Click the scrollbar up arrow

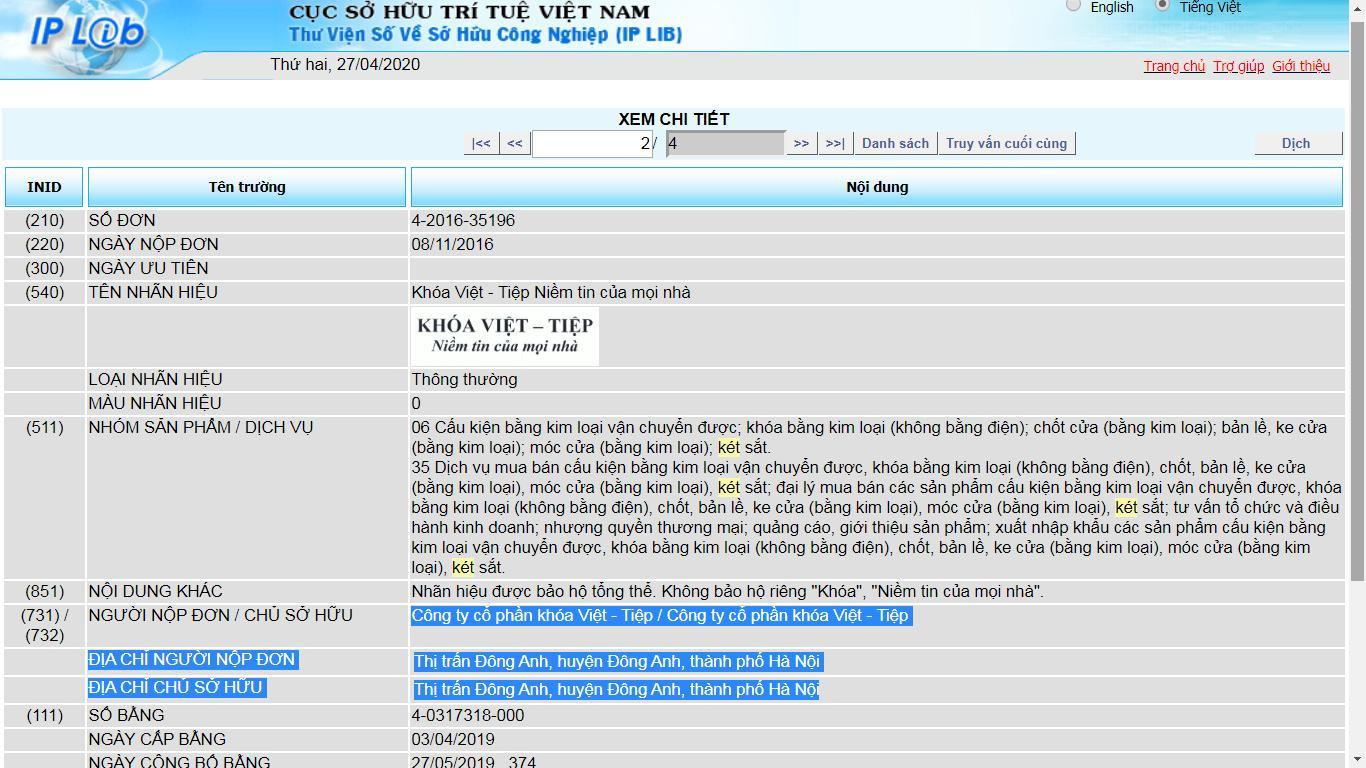(1358, 9)
